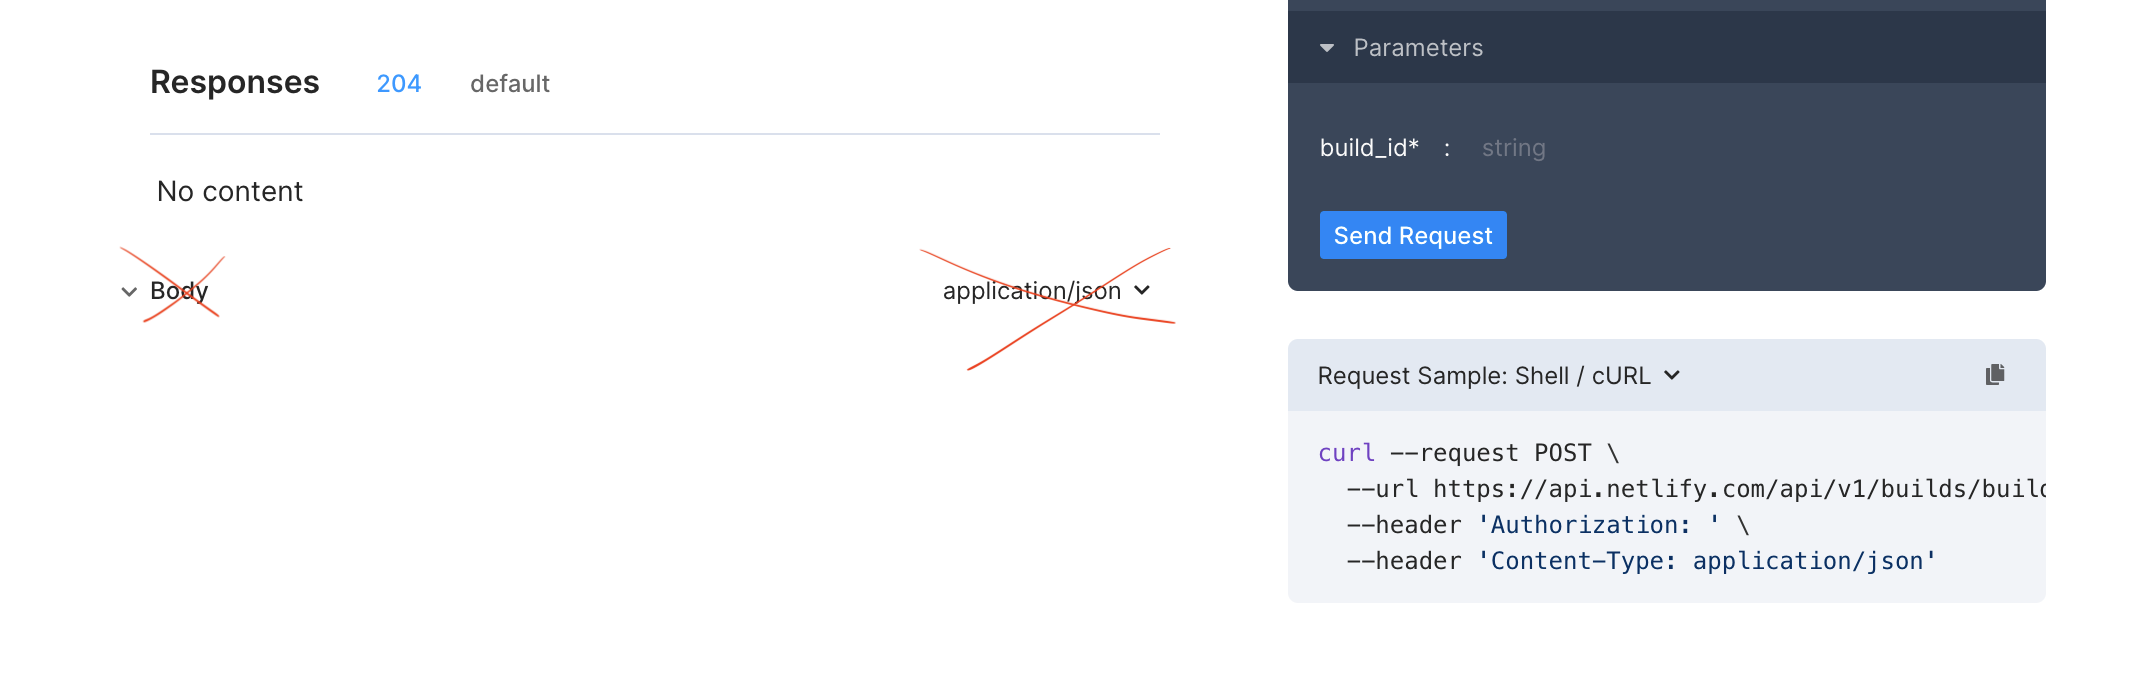Click the Send Request button
This screenshot has width=2136, height=674.
click(x=1412, y=235)
